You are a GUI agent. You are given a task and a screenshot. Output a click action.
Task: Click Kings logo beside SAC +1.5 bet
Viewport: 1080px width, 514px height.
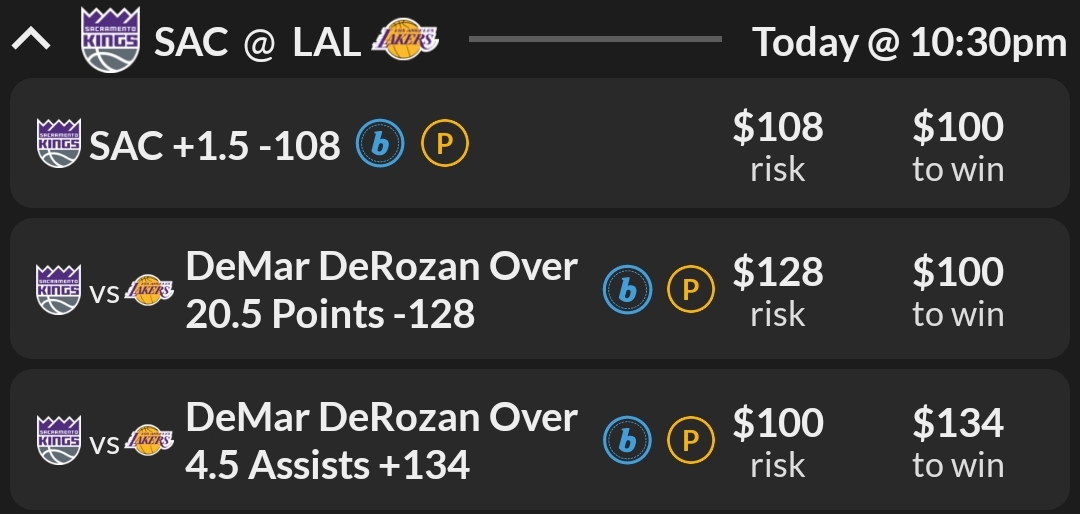[58, 144]
